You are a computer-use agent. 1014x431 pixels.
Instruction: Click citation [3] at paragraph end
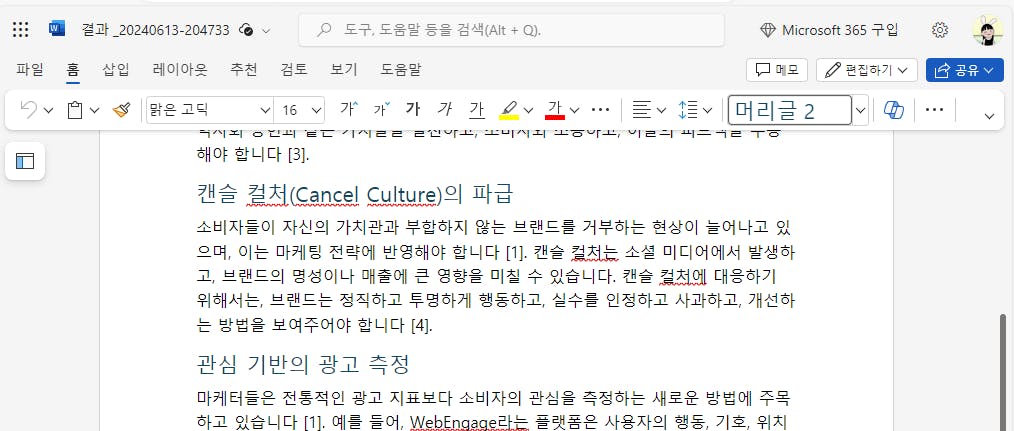(x=297, y=155)
